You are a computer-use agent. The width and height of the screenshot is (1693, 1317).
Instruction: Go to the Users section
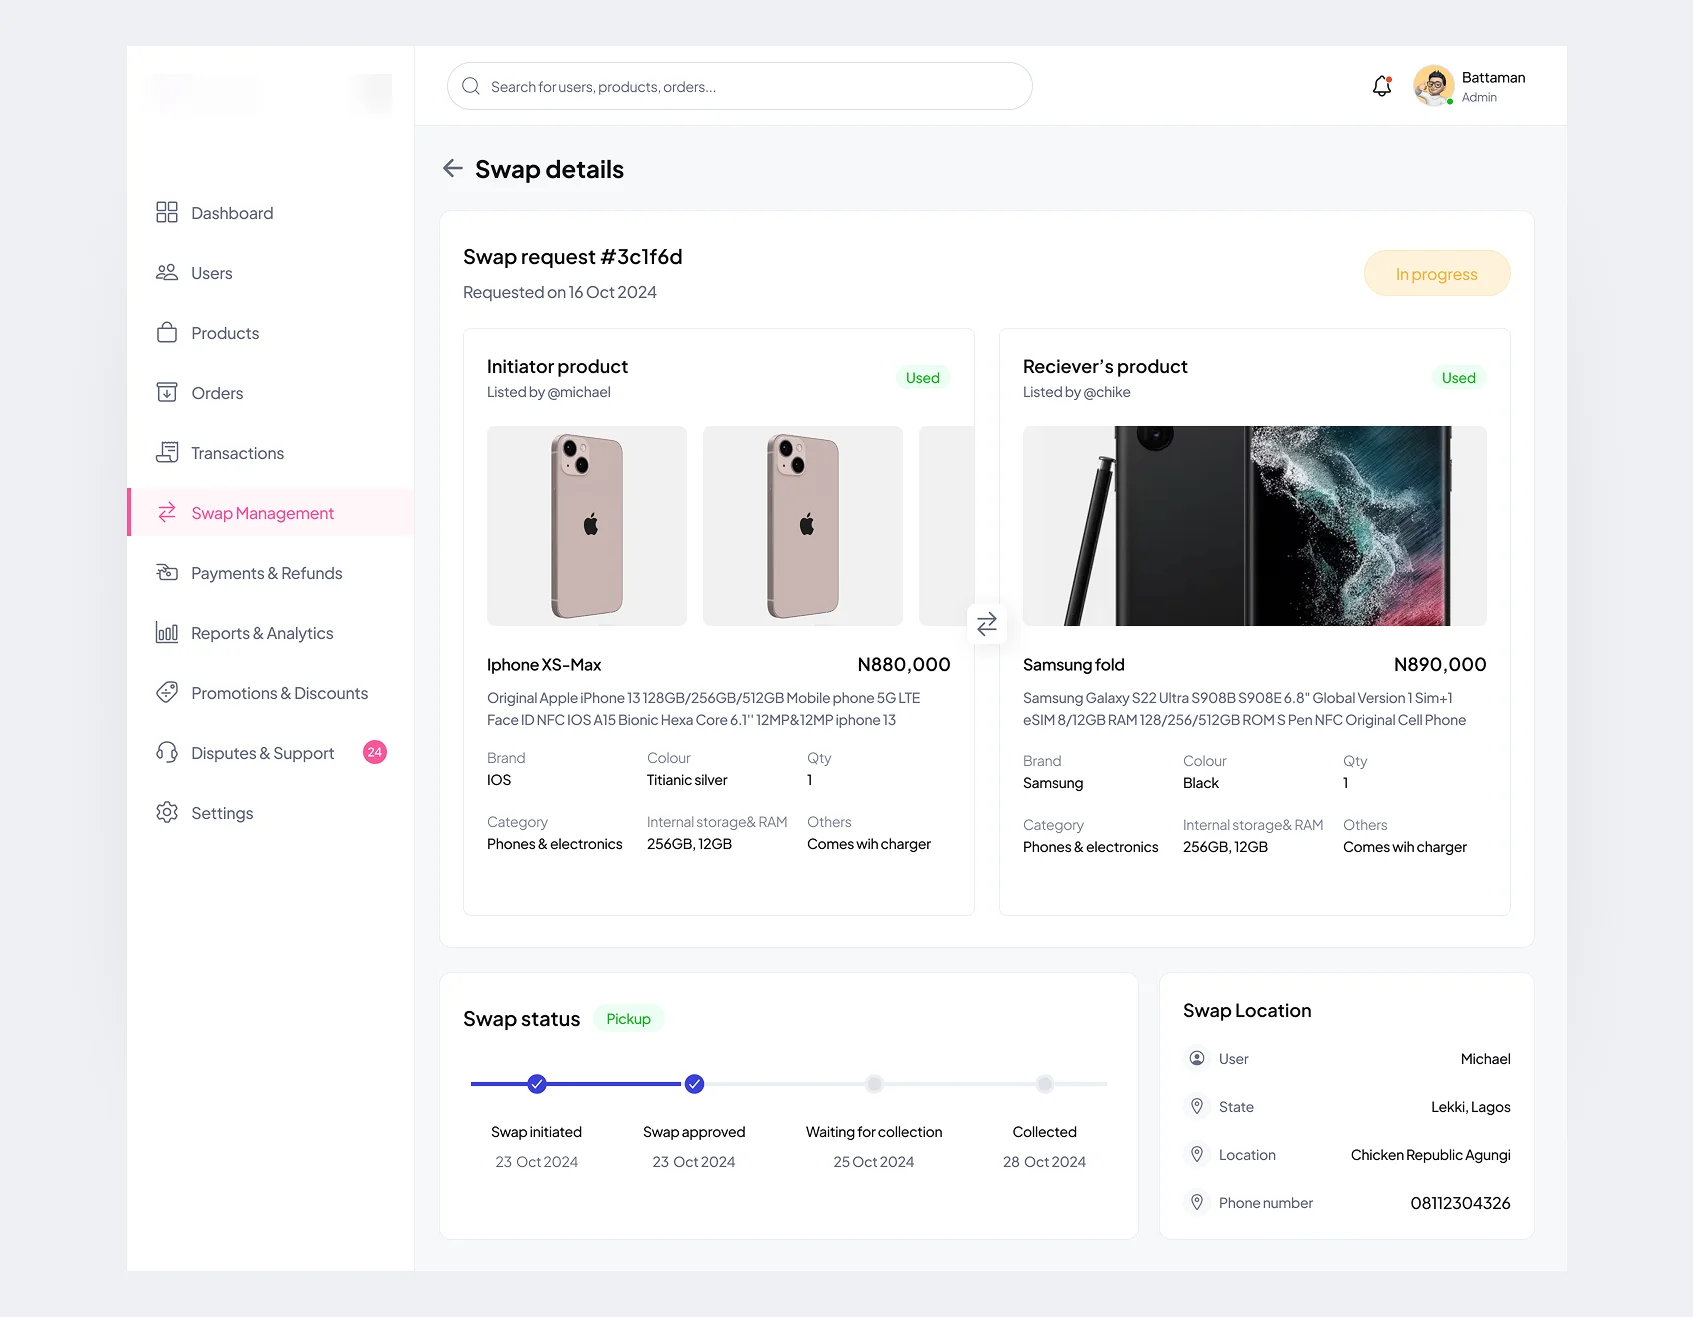(x=271, y=273)
